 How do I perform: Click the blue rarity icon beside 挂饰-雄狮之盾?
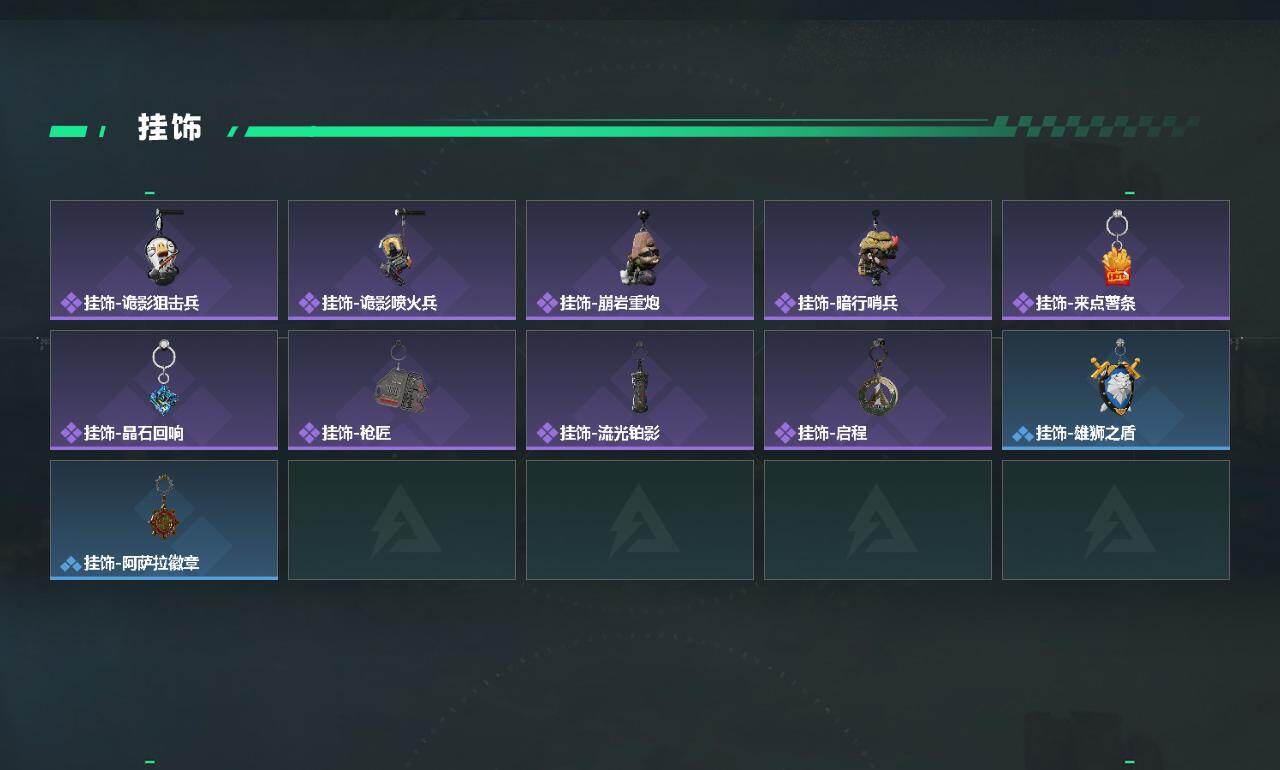pyautogui.click(x=1023, y=434)
